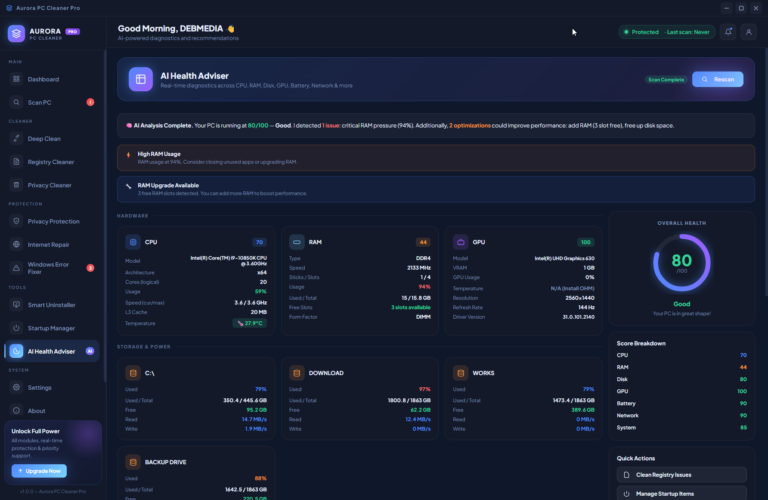The height and width of the screenshot is (500, 768).
Task: Click the RAM score badge 44
Action: tap(423, 242)
